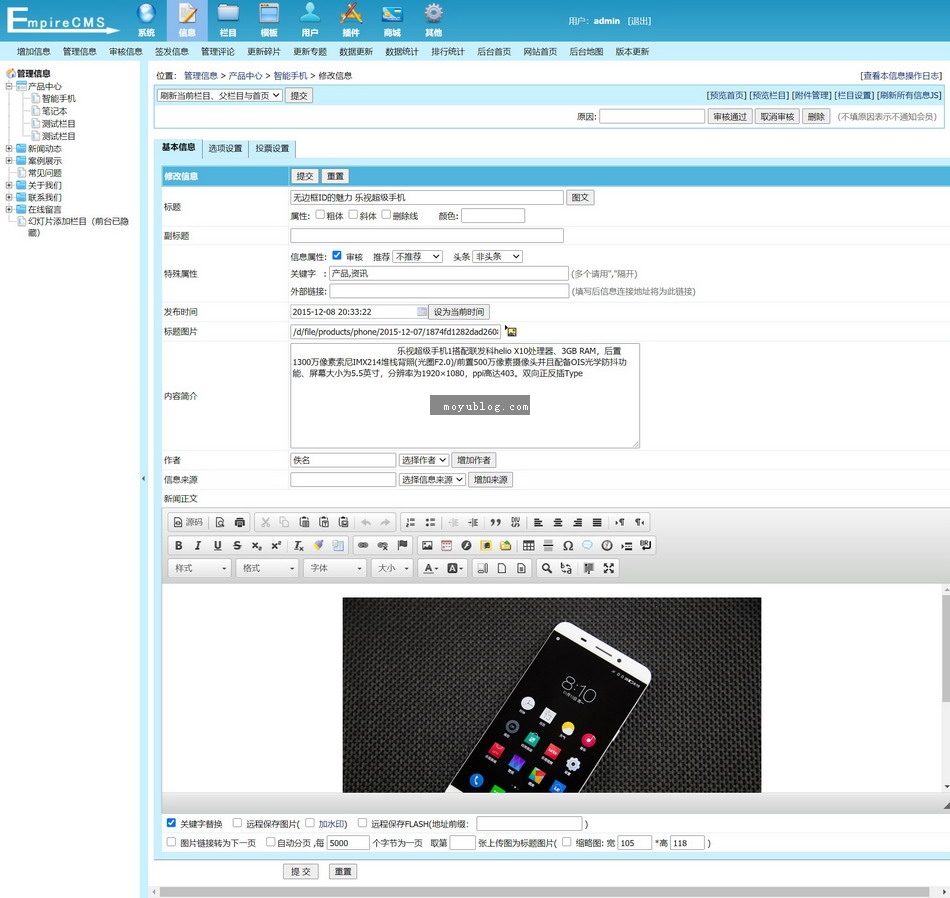Click the calendar icon beside publish time

(x=422, y=311)
